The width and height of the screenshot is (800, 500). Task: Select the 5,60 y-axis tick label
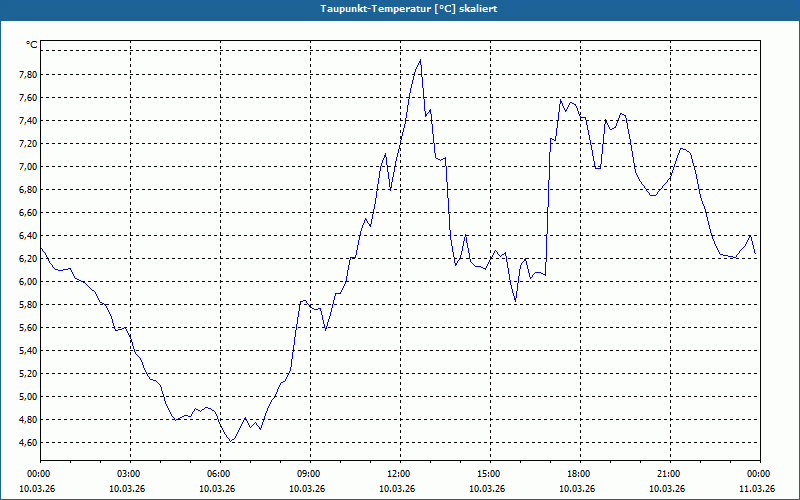pyautogui.click(x=27, y=328)
